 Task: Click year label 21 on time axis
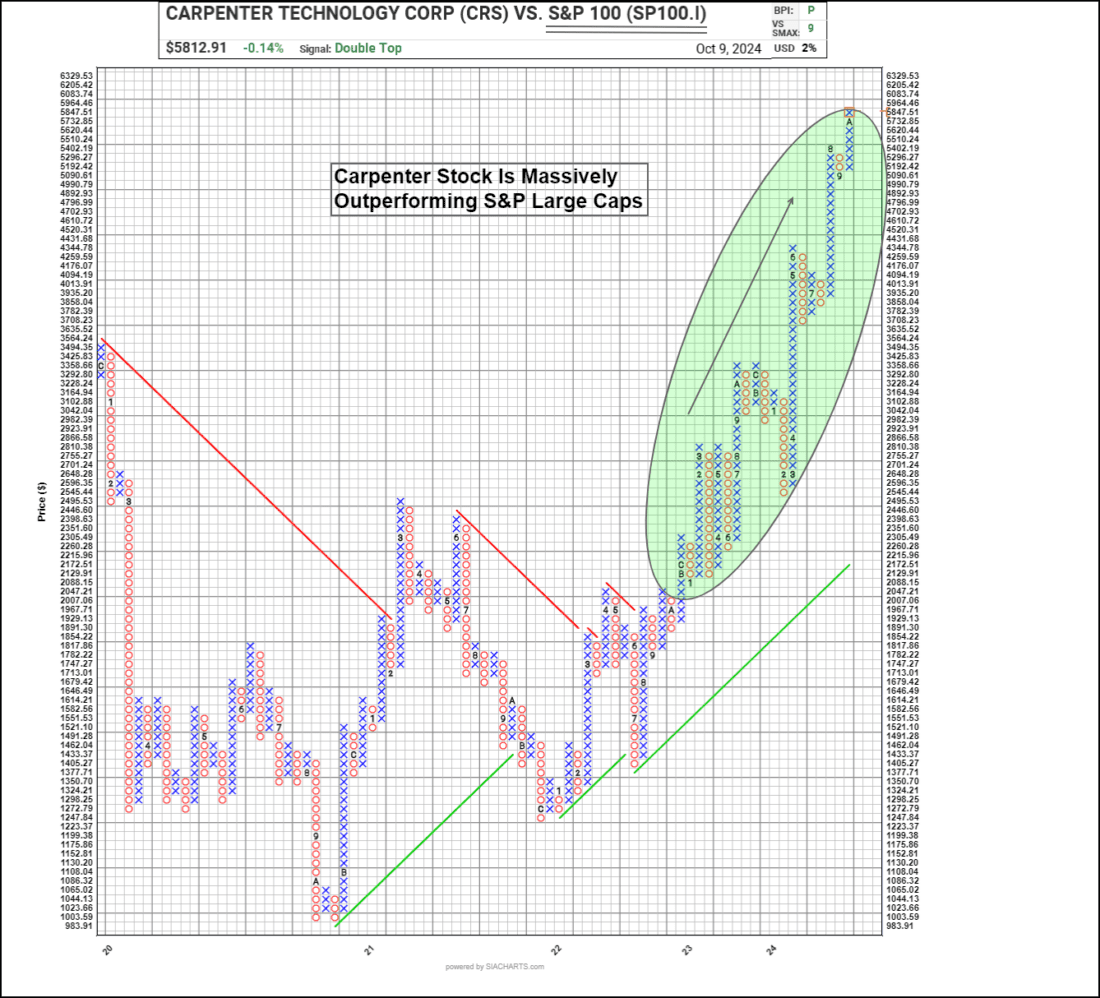click(x=368, y=950)
